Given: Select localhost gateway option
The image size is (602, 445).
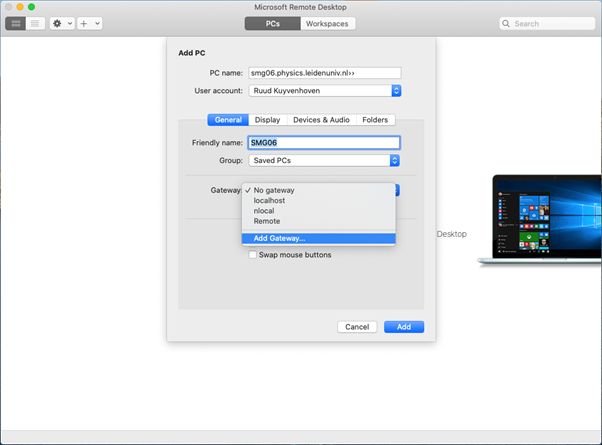Looking at the screenshot, I should [272, 200].
